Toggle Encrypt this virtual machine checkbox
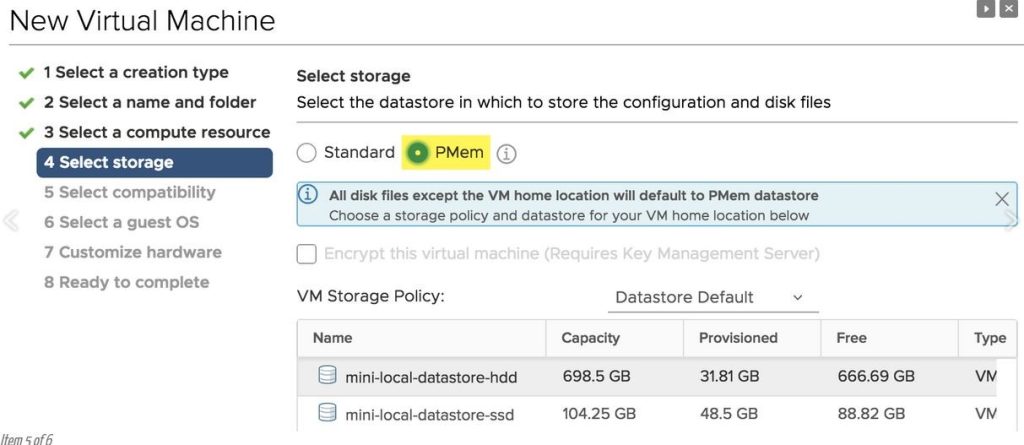 point(306,254)
